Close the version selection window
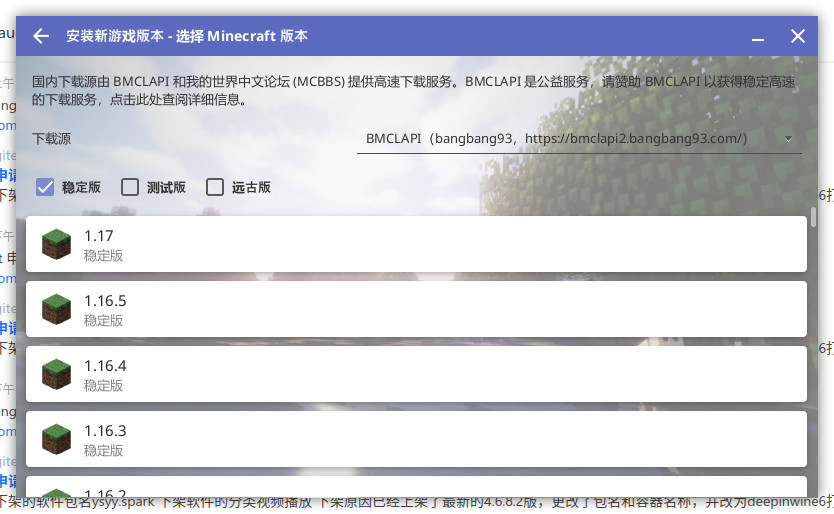 tap(798, 36)
